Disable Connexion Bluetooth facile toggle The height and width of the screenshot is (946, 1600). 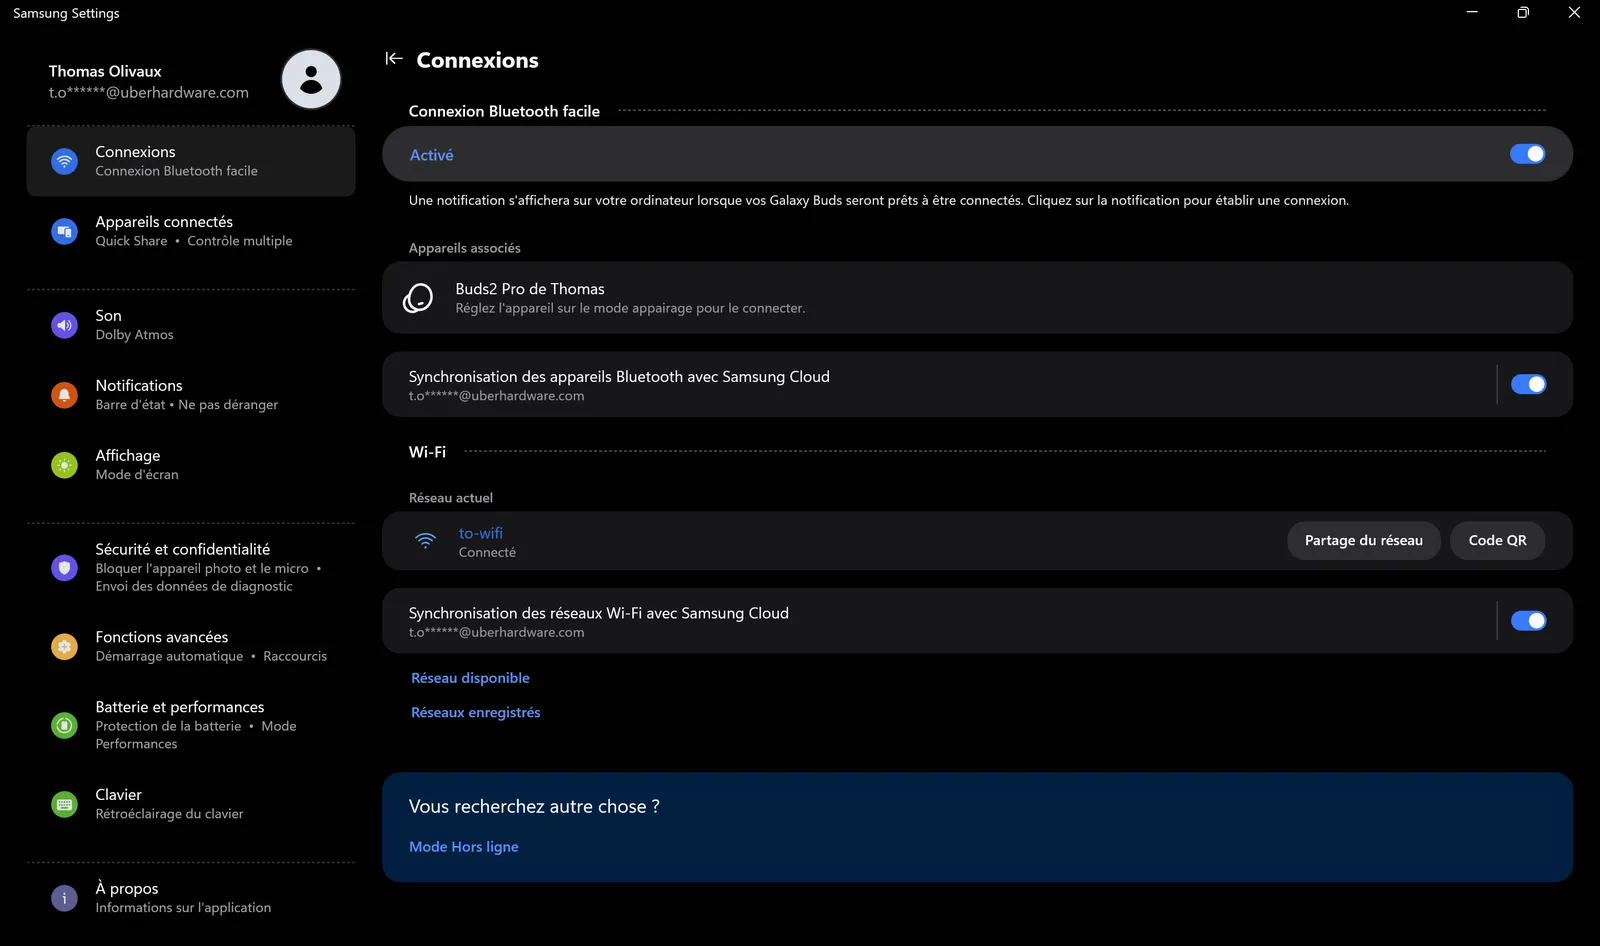coord(1527,154)
